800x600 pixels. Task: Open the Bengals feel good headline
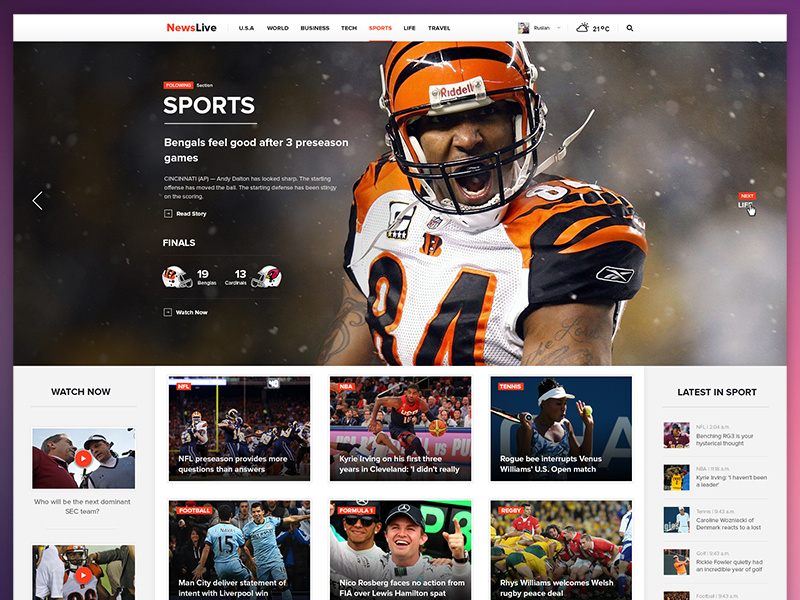[256, 150]
